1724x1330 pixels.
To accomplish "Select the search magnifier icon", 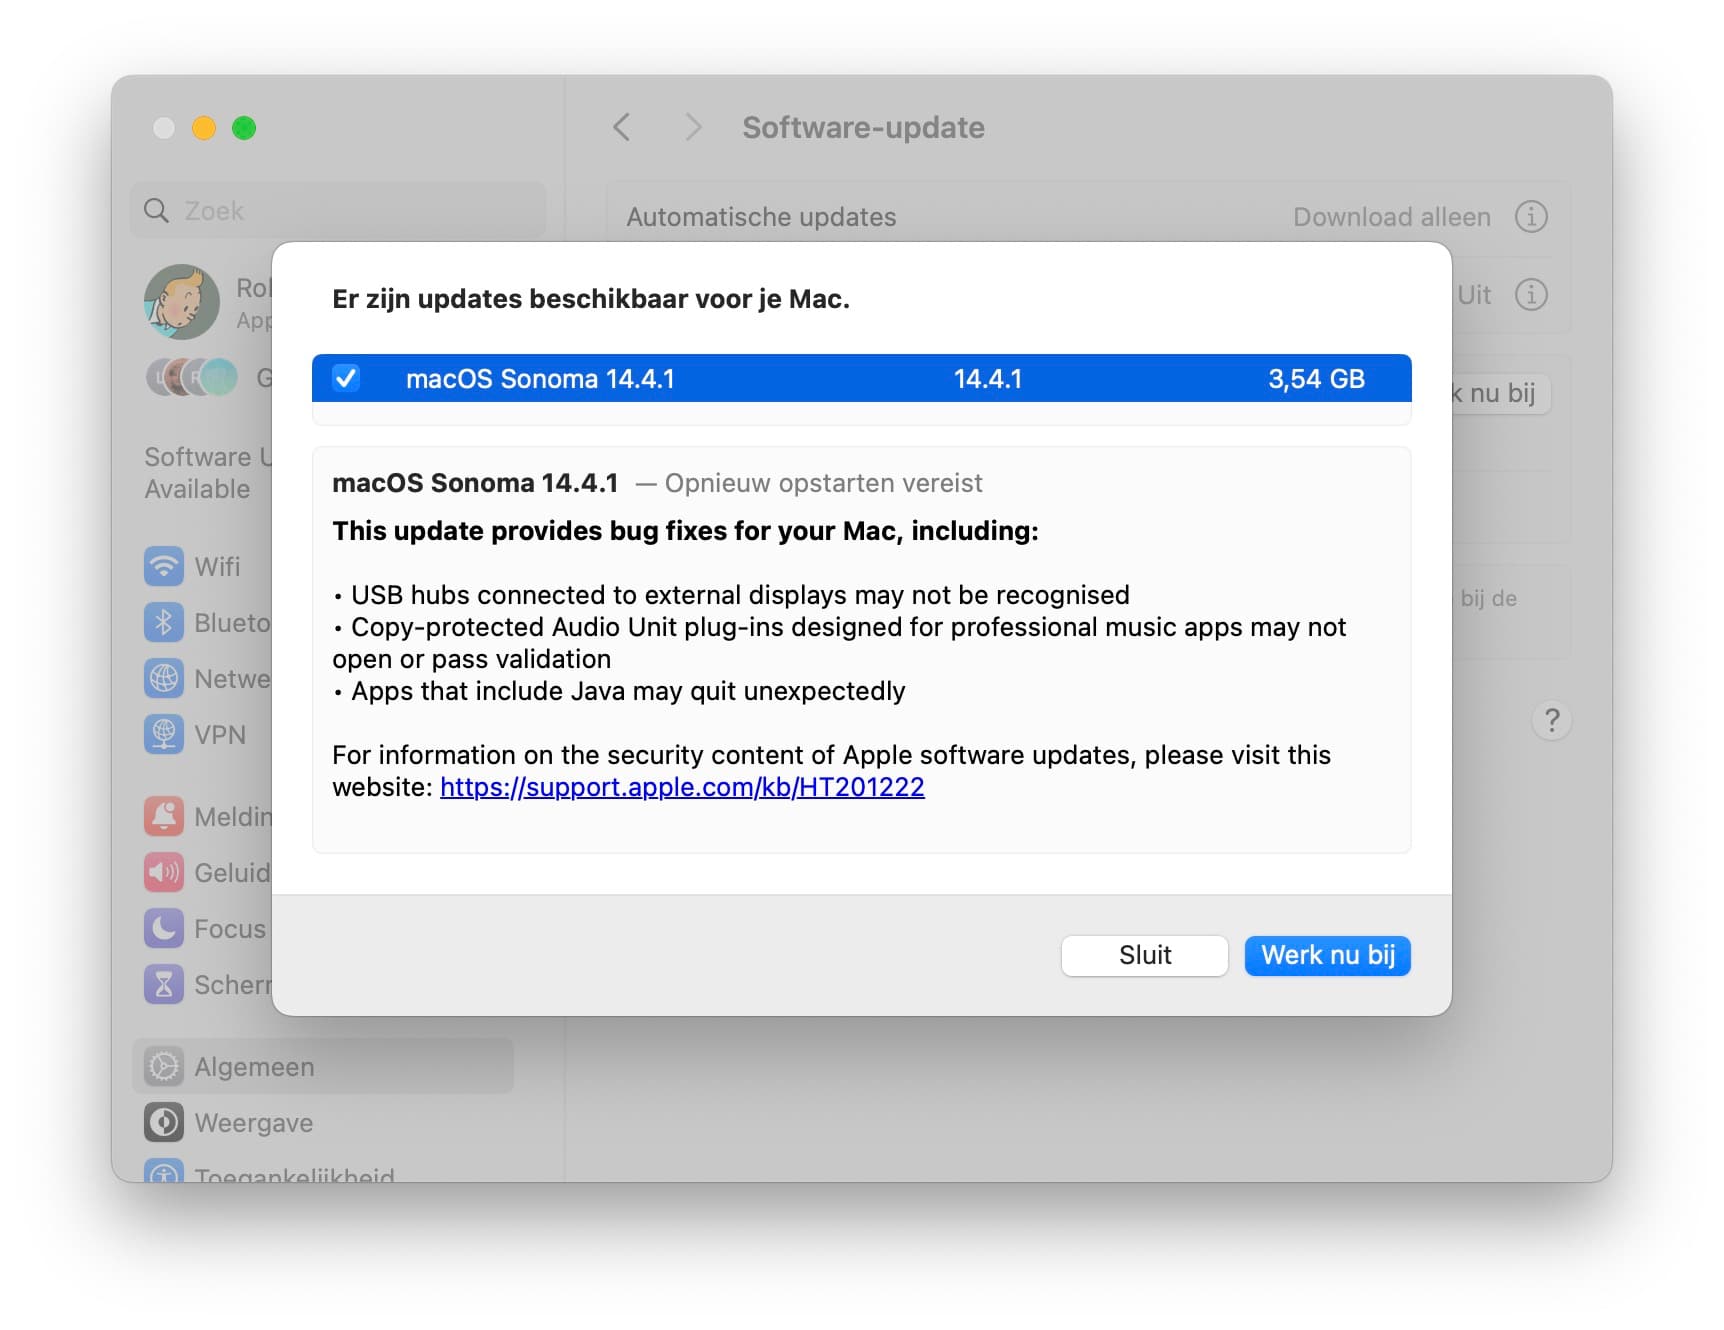I will (156, 211).
